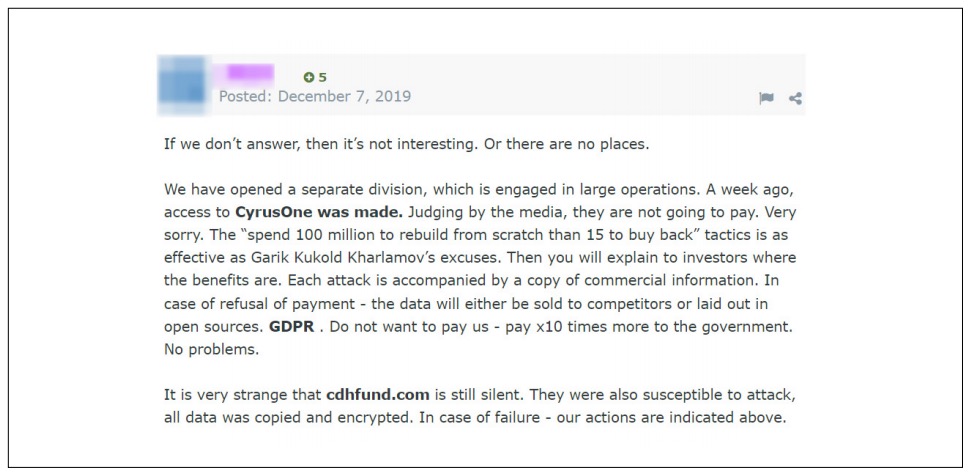The width and height of the screenshot is (970, 476).
Task: Click the bold GDPR text
Action: (291, 326)
